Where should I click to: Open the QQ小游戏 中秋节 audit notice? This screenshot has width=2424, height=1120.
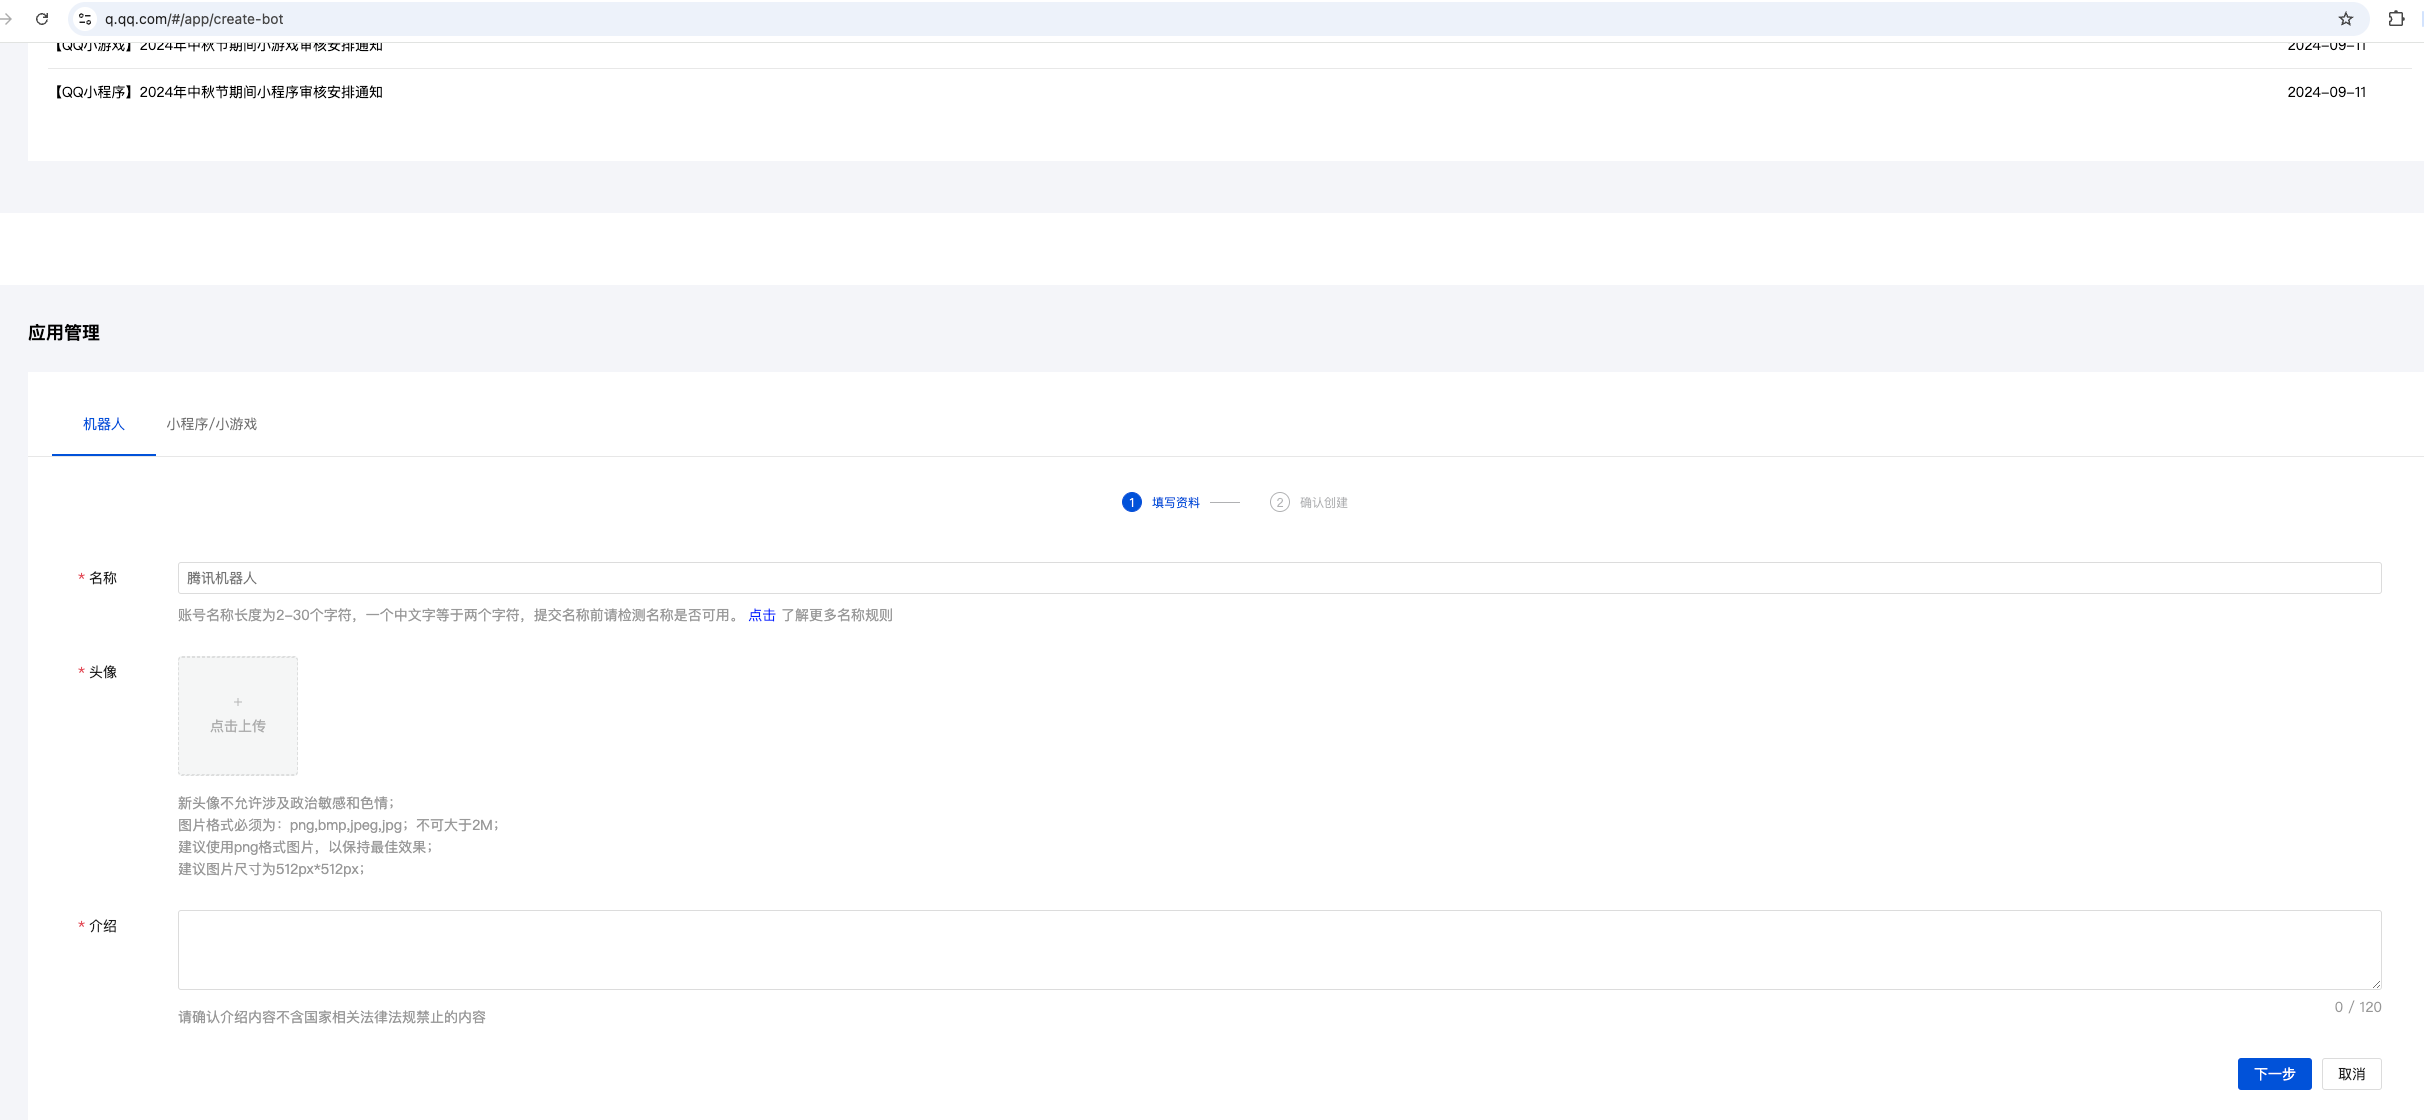(218, 47)
